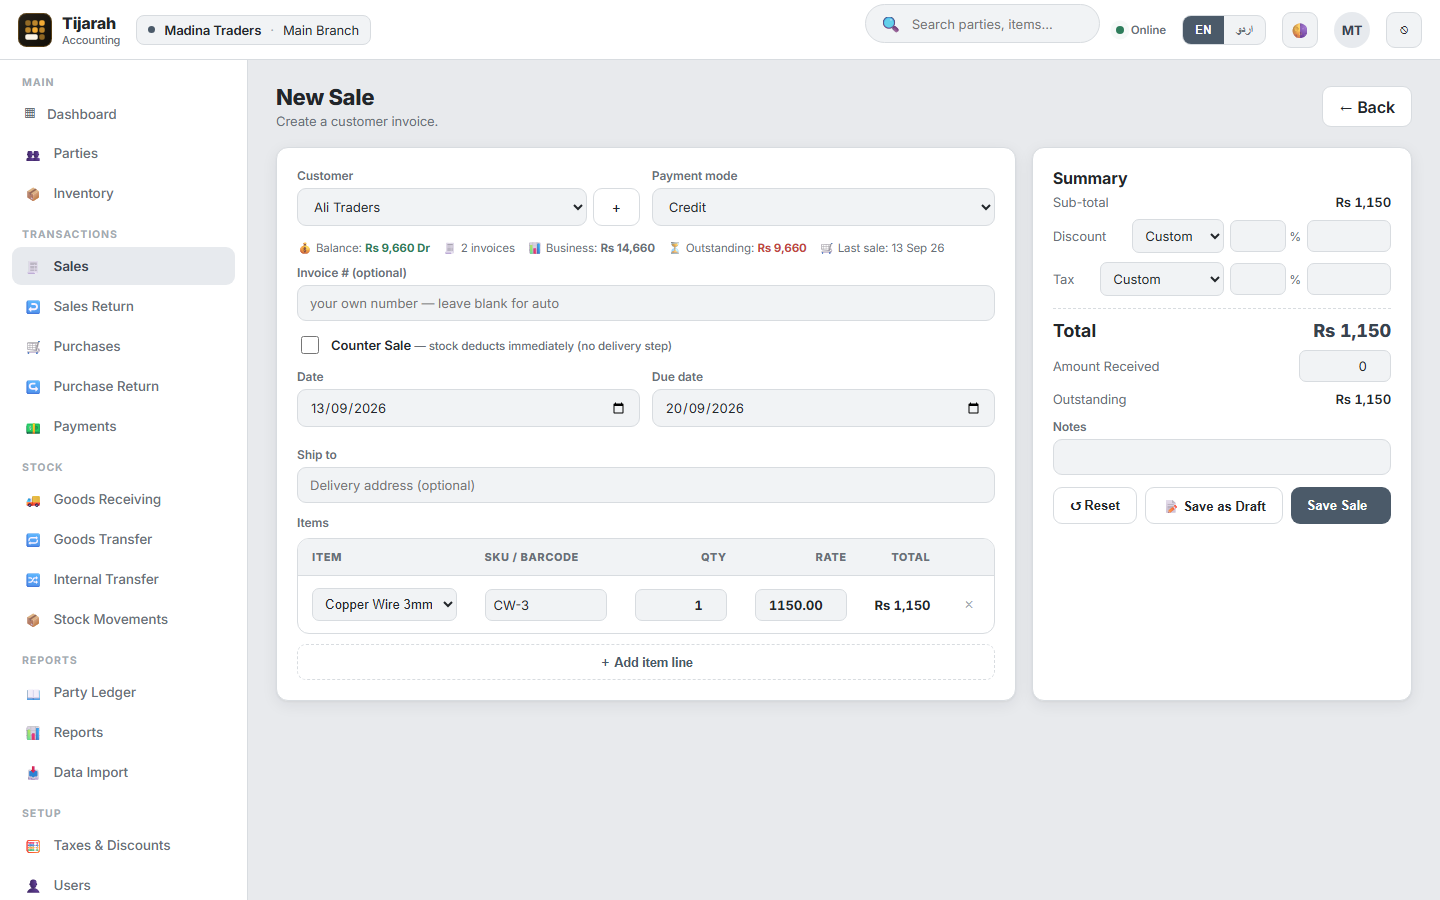Click the Taxes & Discounts icon
1440x900 pixels.
[x=33, y=846]
